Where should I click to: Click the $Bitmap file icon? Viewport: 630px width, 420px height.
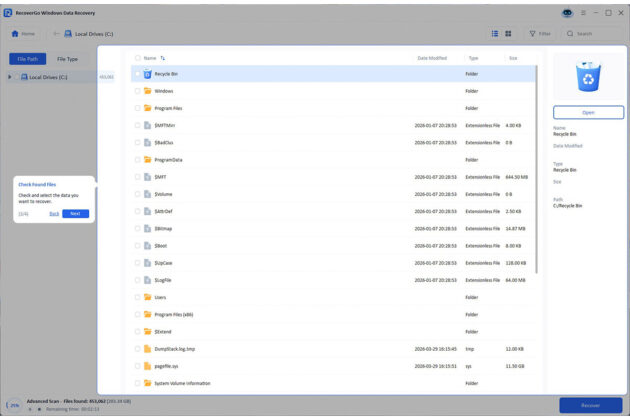pos(147,229)
